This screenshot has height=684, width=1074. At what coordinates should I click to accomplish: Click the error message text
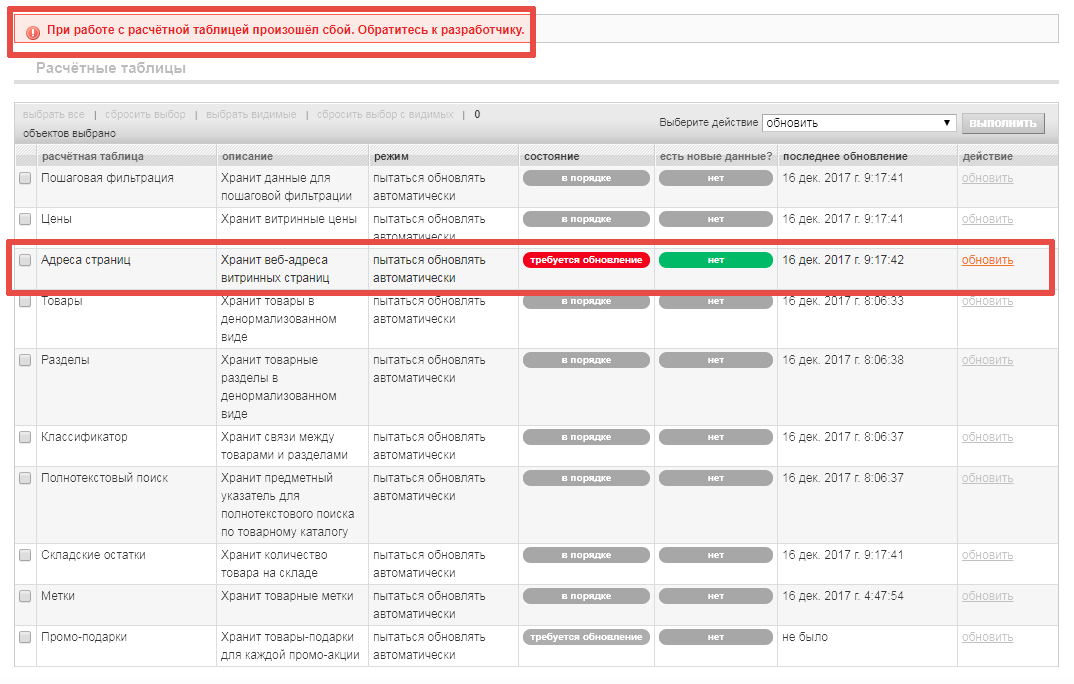point(286,30)
